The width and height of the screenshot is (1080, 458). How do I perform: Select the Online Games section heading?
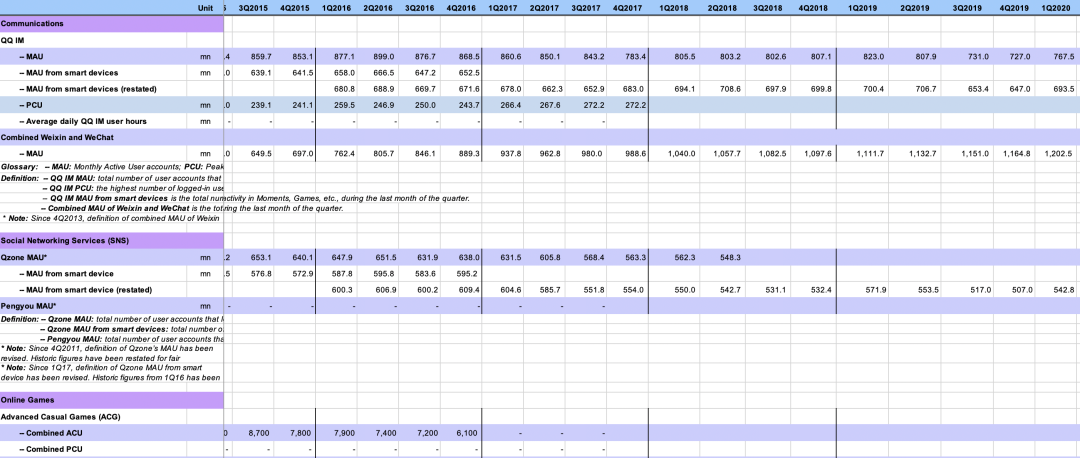click(28, 399)
